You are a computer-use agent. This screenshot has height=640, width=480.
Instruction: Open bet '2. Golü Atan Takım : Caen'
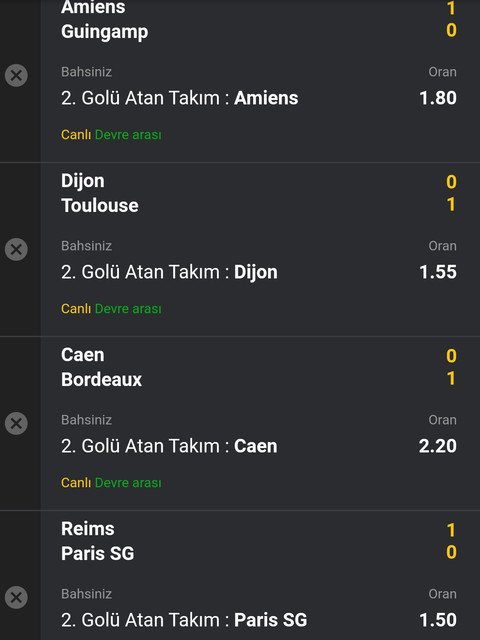(169, 446)
